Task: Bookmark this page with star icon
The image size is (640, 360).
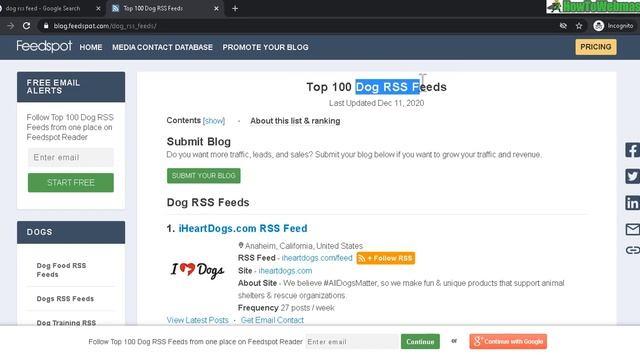Action: [579, 26]
